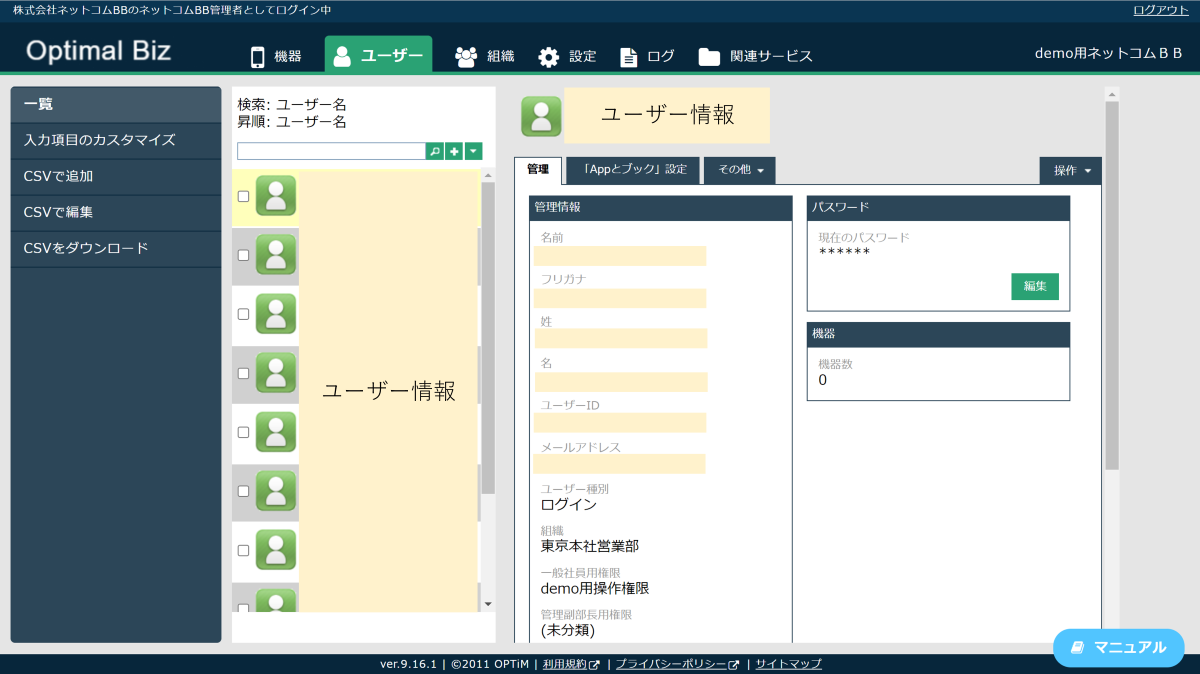
Task: Open the マニュアル manual button
Action: click(1118, 647)
